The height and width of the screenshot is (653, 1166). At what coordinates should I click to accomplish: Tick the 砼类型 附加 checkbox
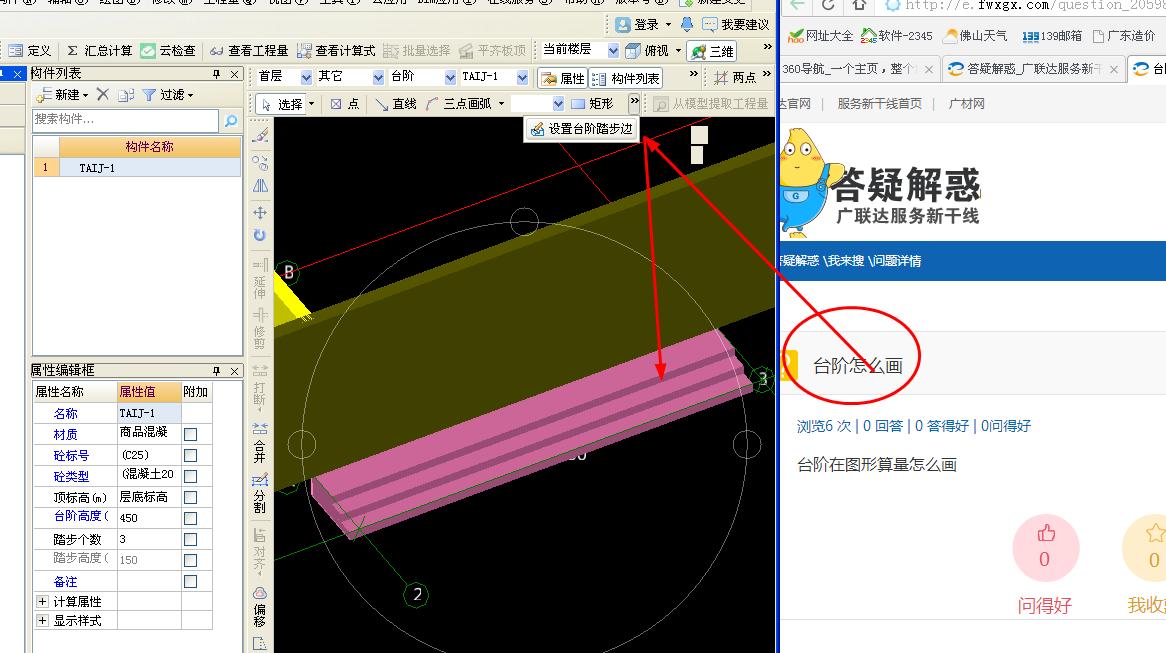point(190,476)
